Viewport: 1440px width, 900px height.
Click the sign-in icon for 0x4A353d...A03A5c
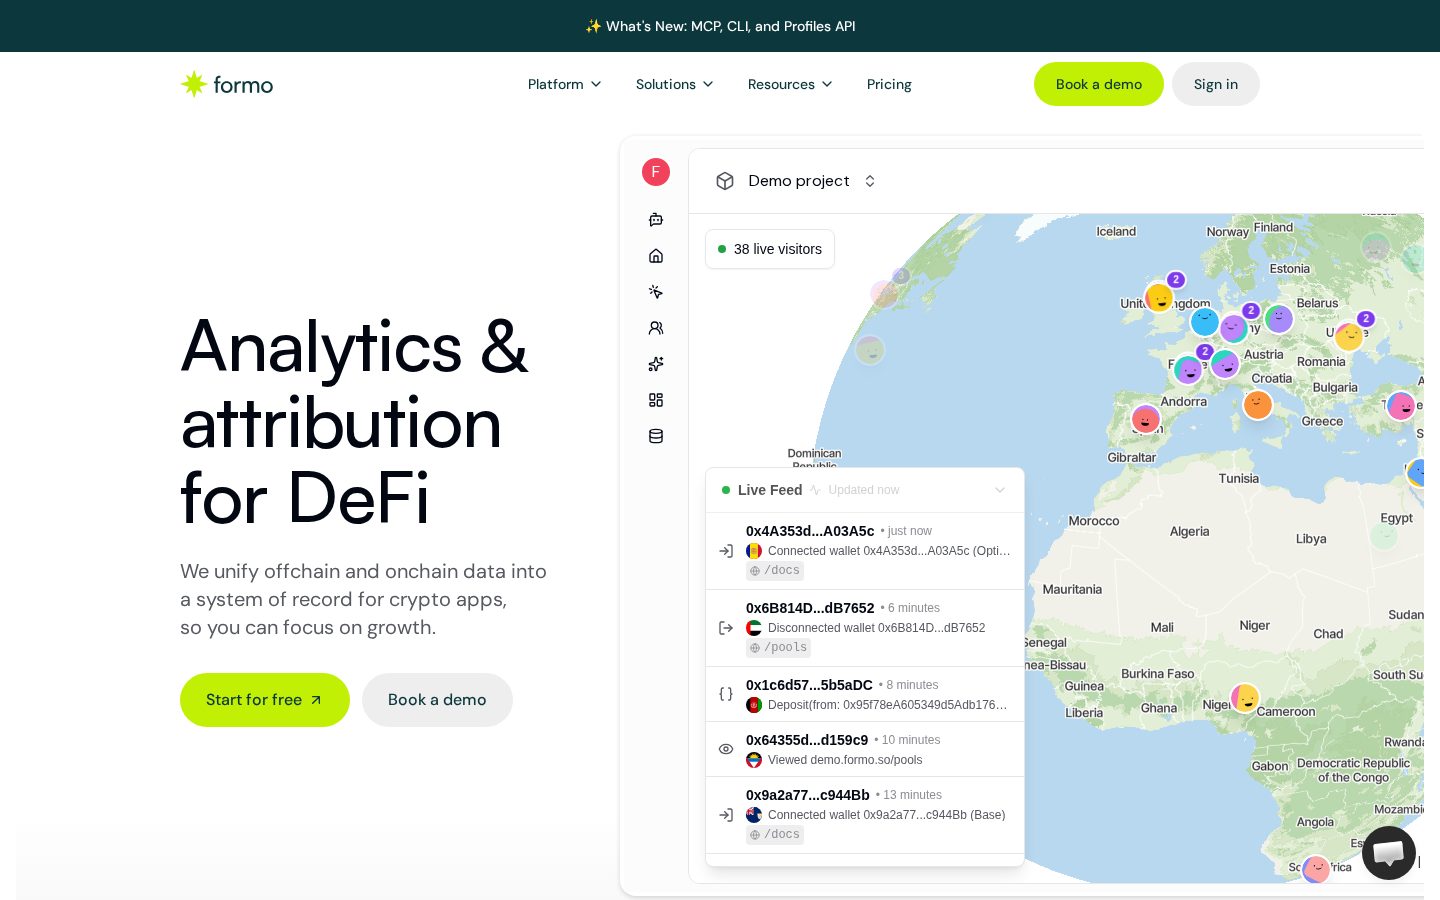[726, 551]
